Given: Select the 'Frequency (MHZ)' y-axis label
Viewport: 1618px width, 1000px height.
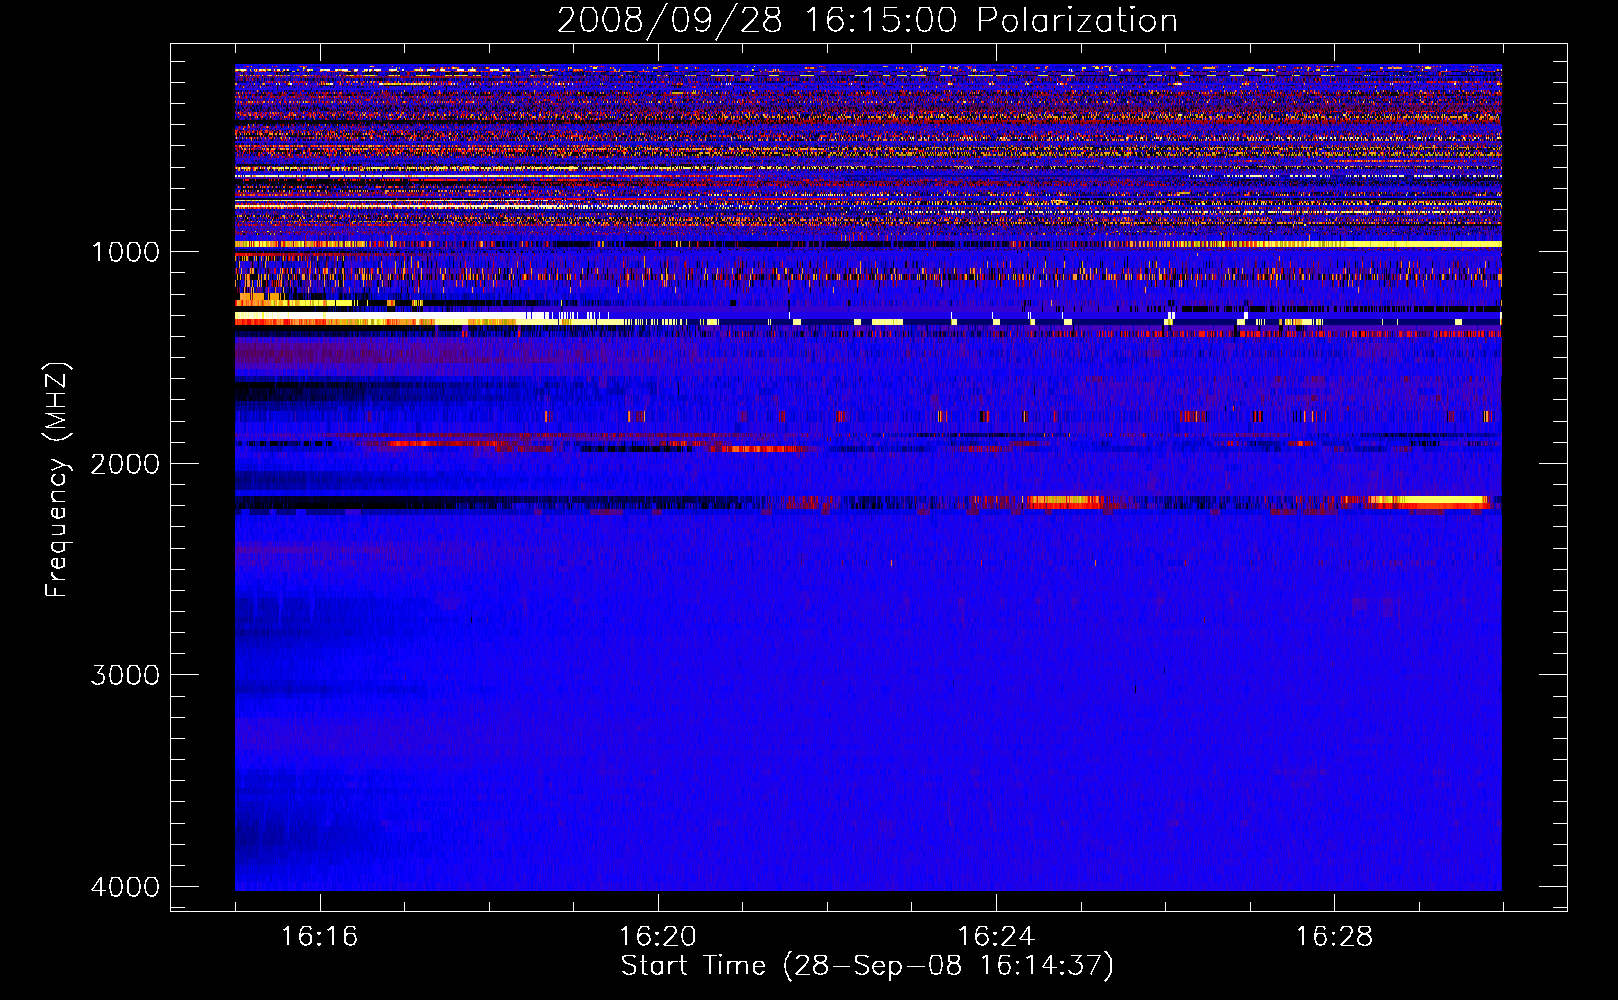Looking at the screenshot, I should (x=58, y=480).
